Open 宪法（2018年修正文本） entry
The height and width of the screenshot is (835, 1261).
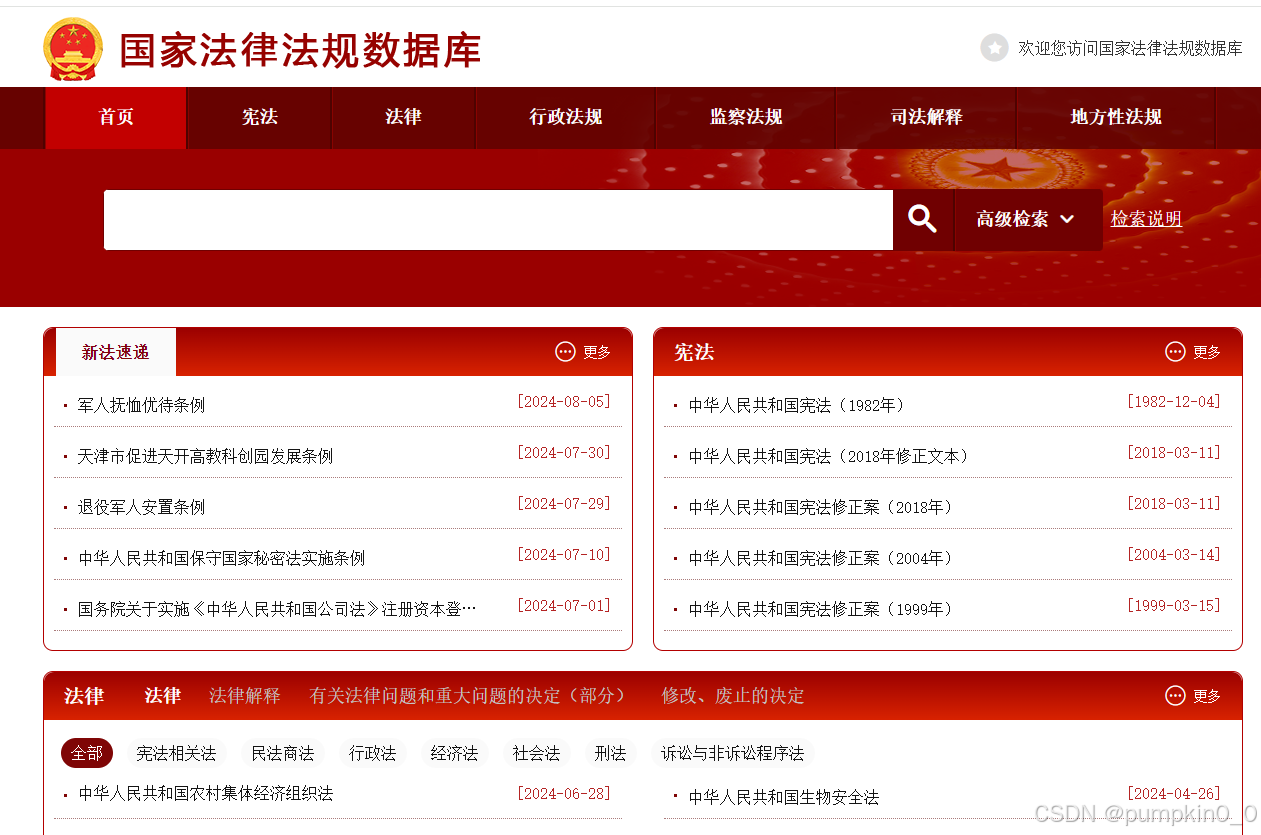click(829, 456)
